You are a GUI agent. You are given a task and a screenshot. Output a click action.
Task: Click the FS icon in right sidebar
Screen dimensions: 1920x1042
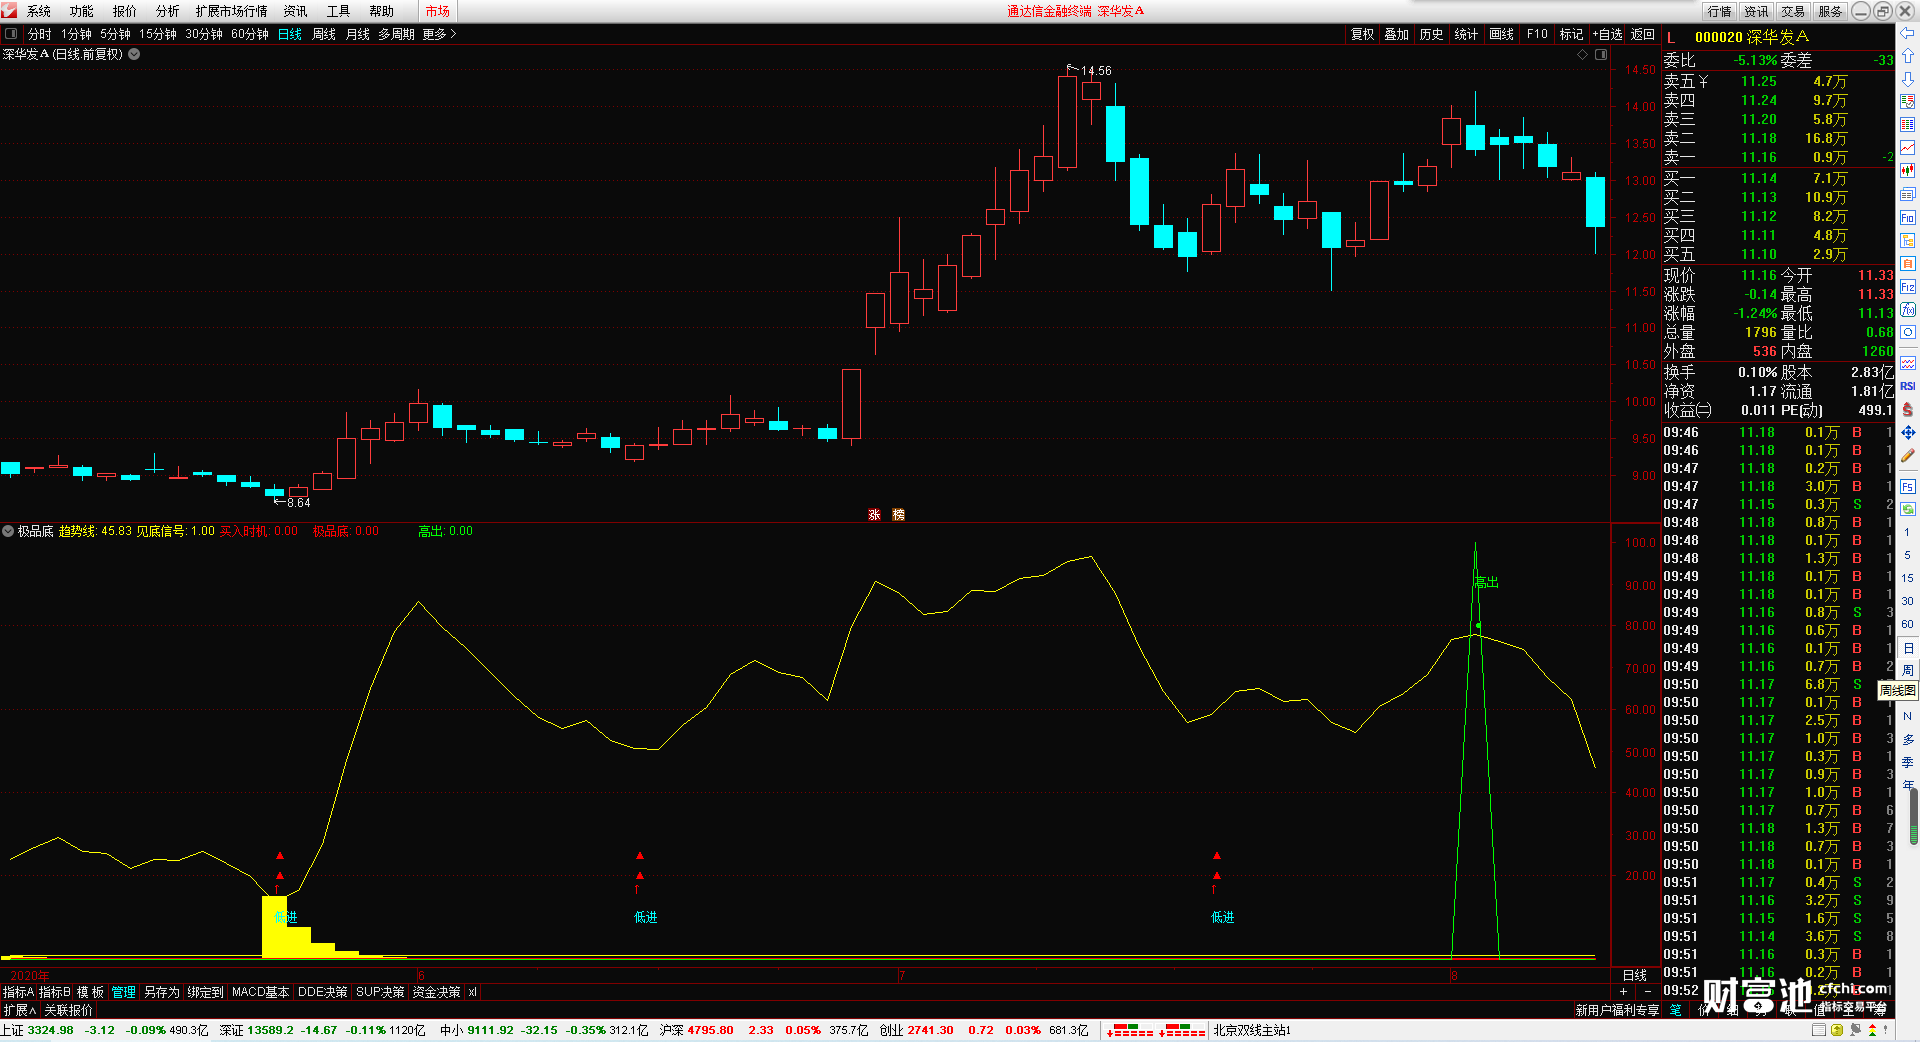(x=1907, y=487)
